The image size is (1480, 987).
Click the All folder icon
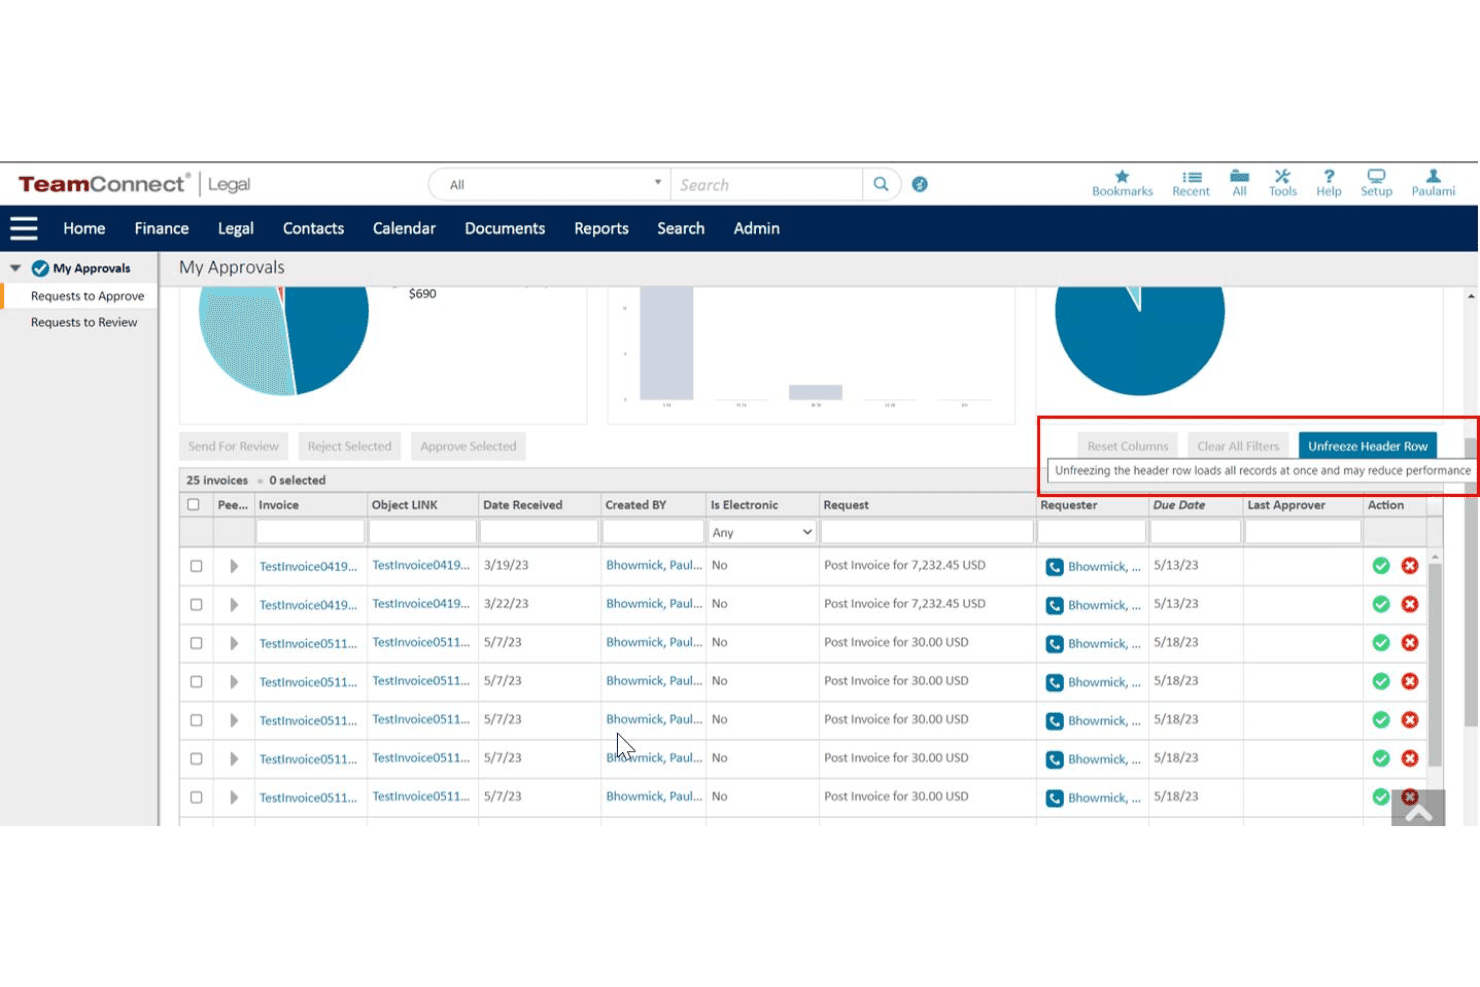coord(1239,177)
